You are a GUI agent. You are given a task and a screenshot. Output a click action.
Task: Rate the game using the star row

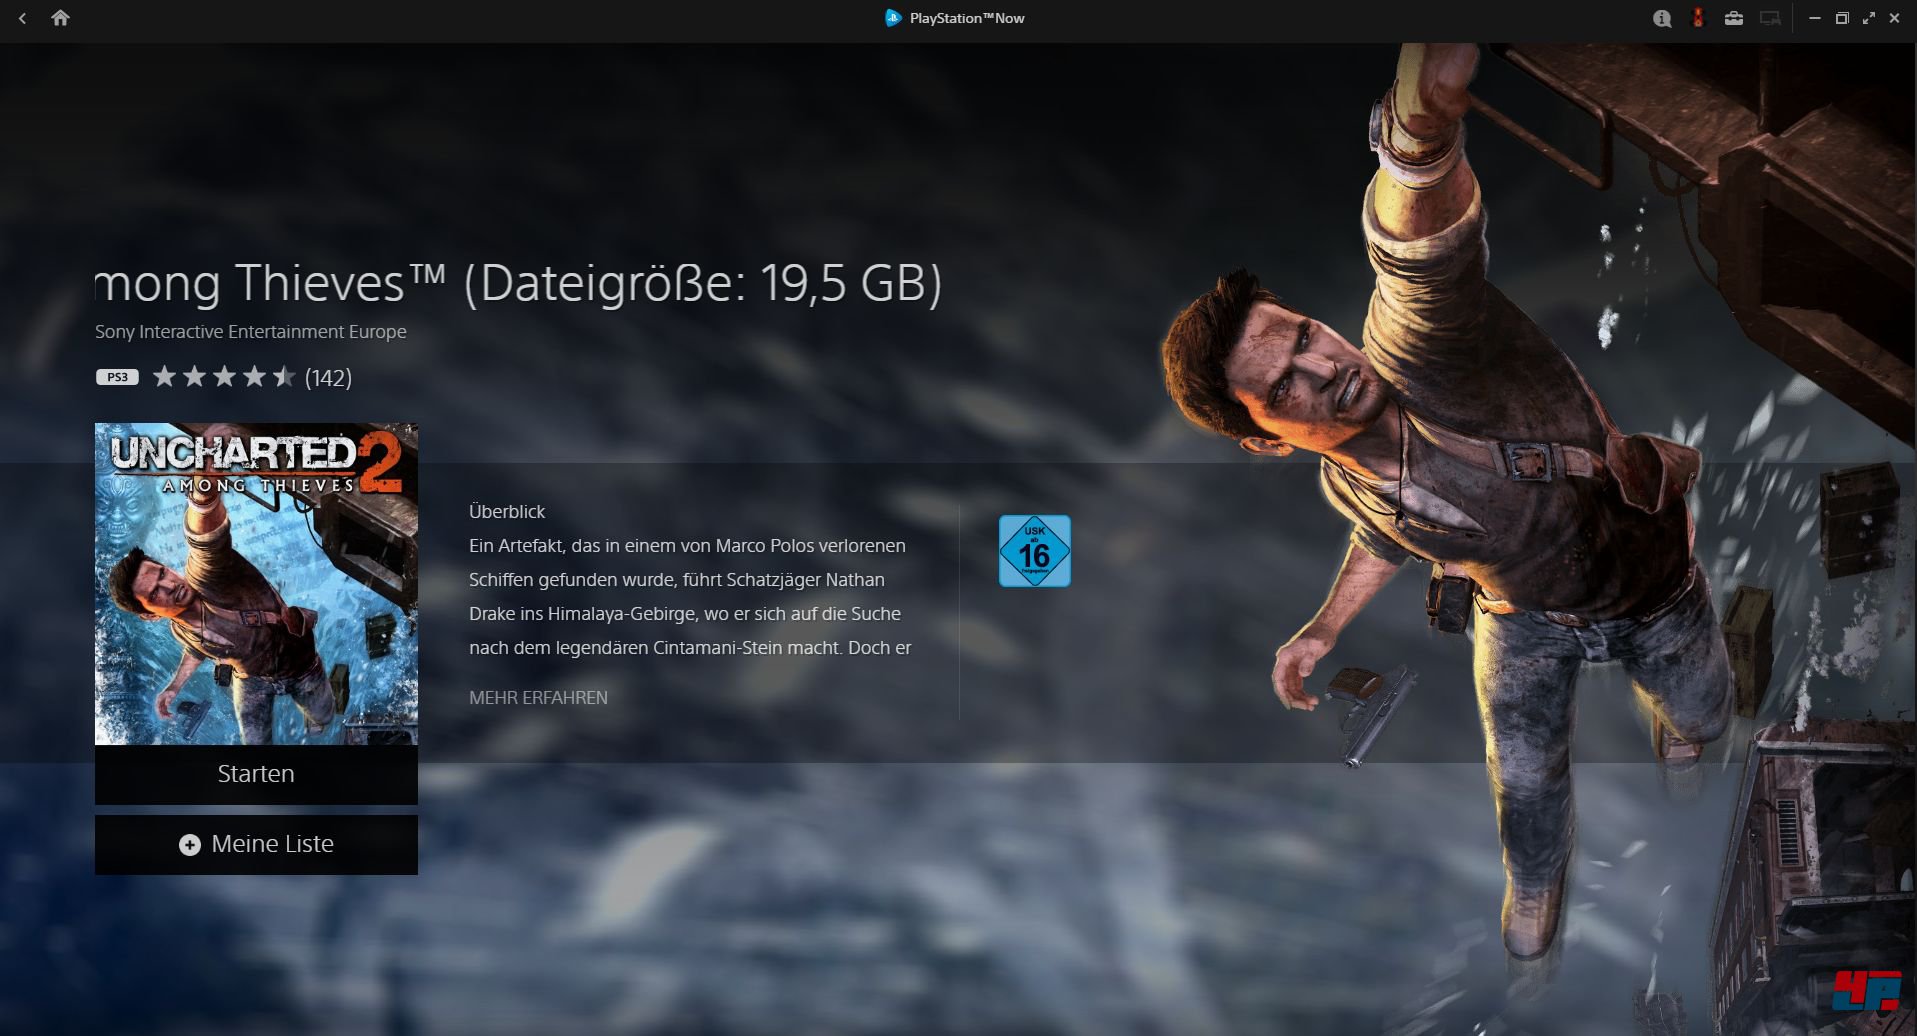(223, 376)
